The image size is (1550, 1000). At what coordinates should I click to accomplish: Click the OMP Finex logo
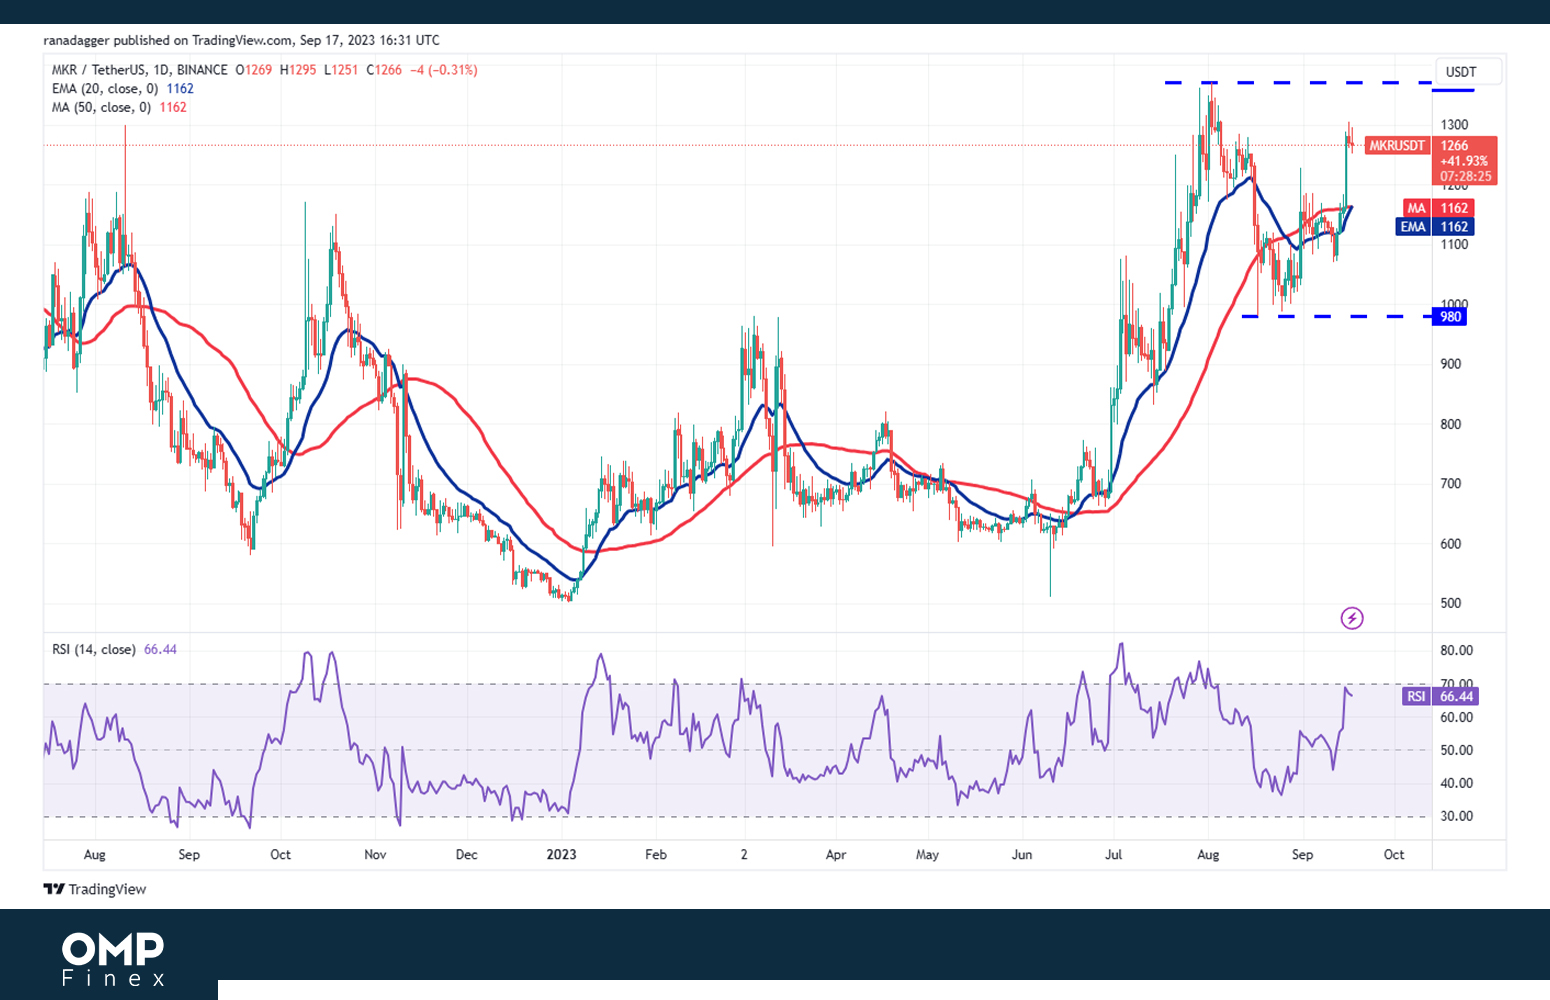[113, 960]
